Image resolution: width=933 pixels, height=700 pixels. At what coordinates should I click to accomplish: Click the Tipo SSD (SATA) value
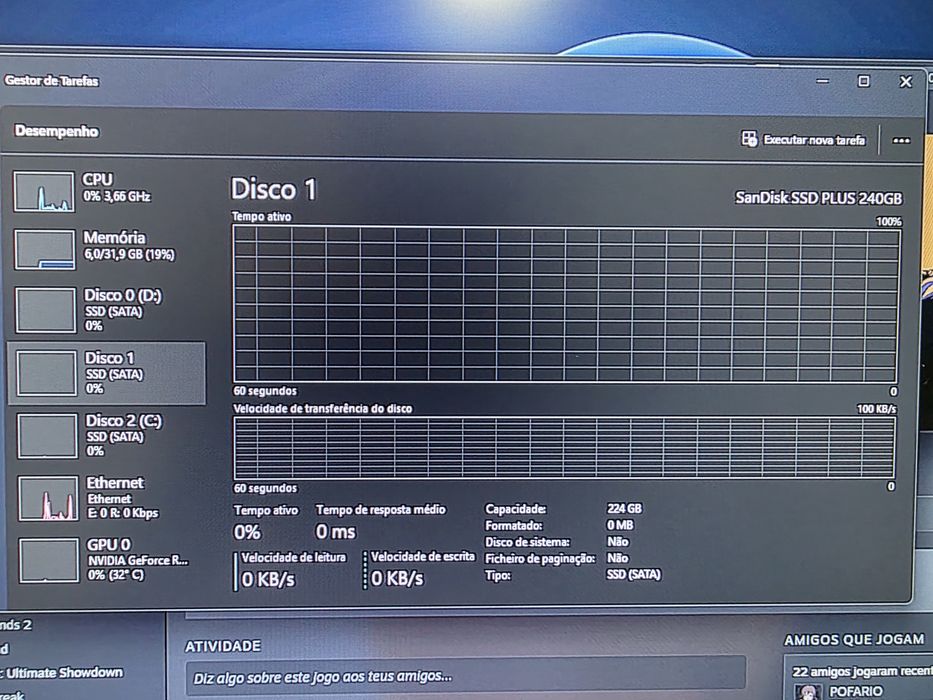coord(633,574)
